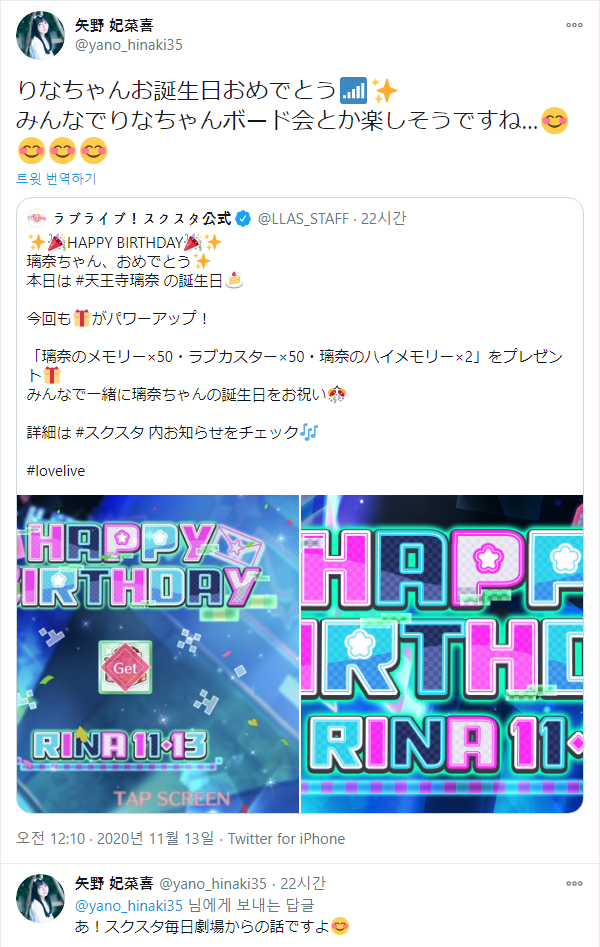Click 矢野妃菜喜 profile avatar at top

click(40, 35)
